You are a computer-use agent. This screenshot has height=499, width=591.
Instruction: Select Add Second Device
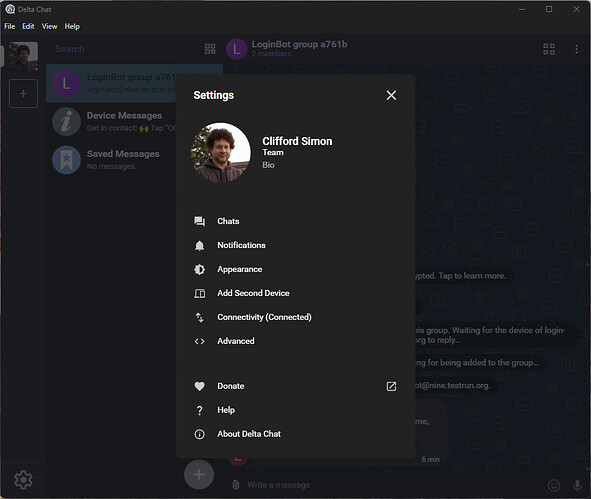point(296,293)
